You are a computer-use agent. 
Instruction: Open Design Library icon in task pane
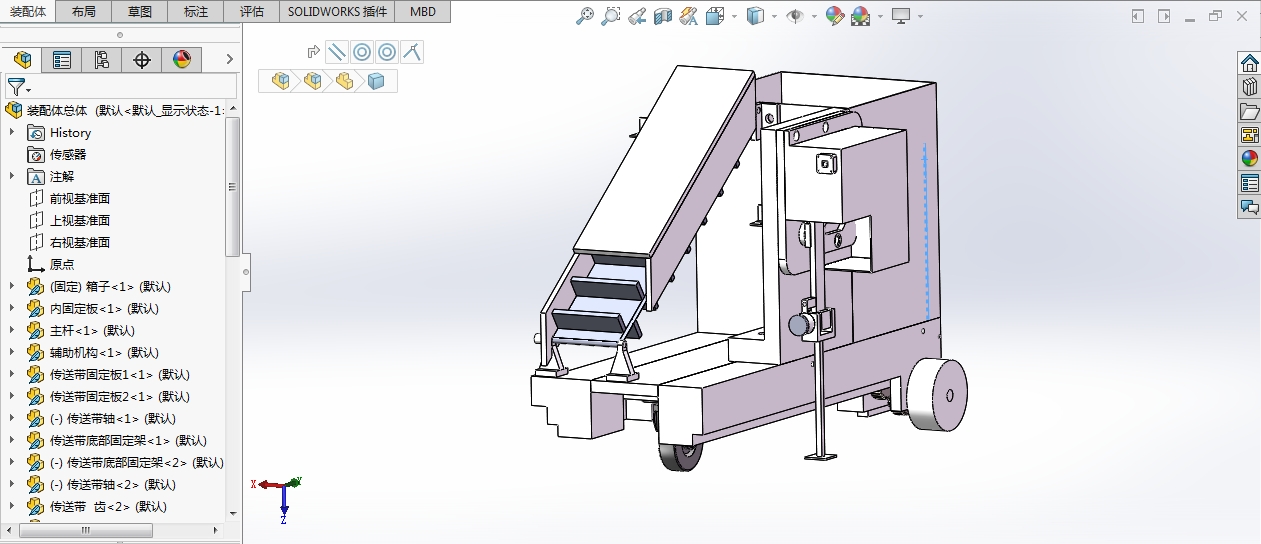click(x=1249, y=87)
